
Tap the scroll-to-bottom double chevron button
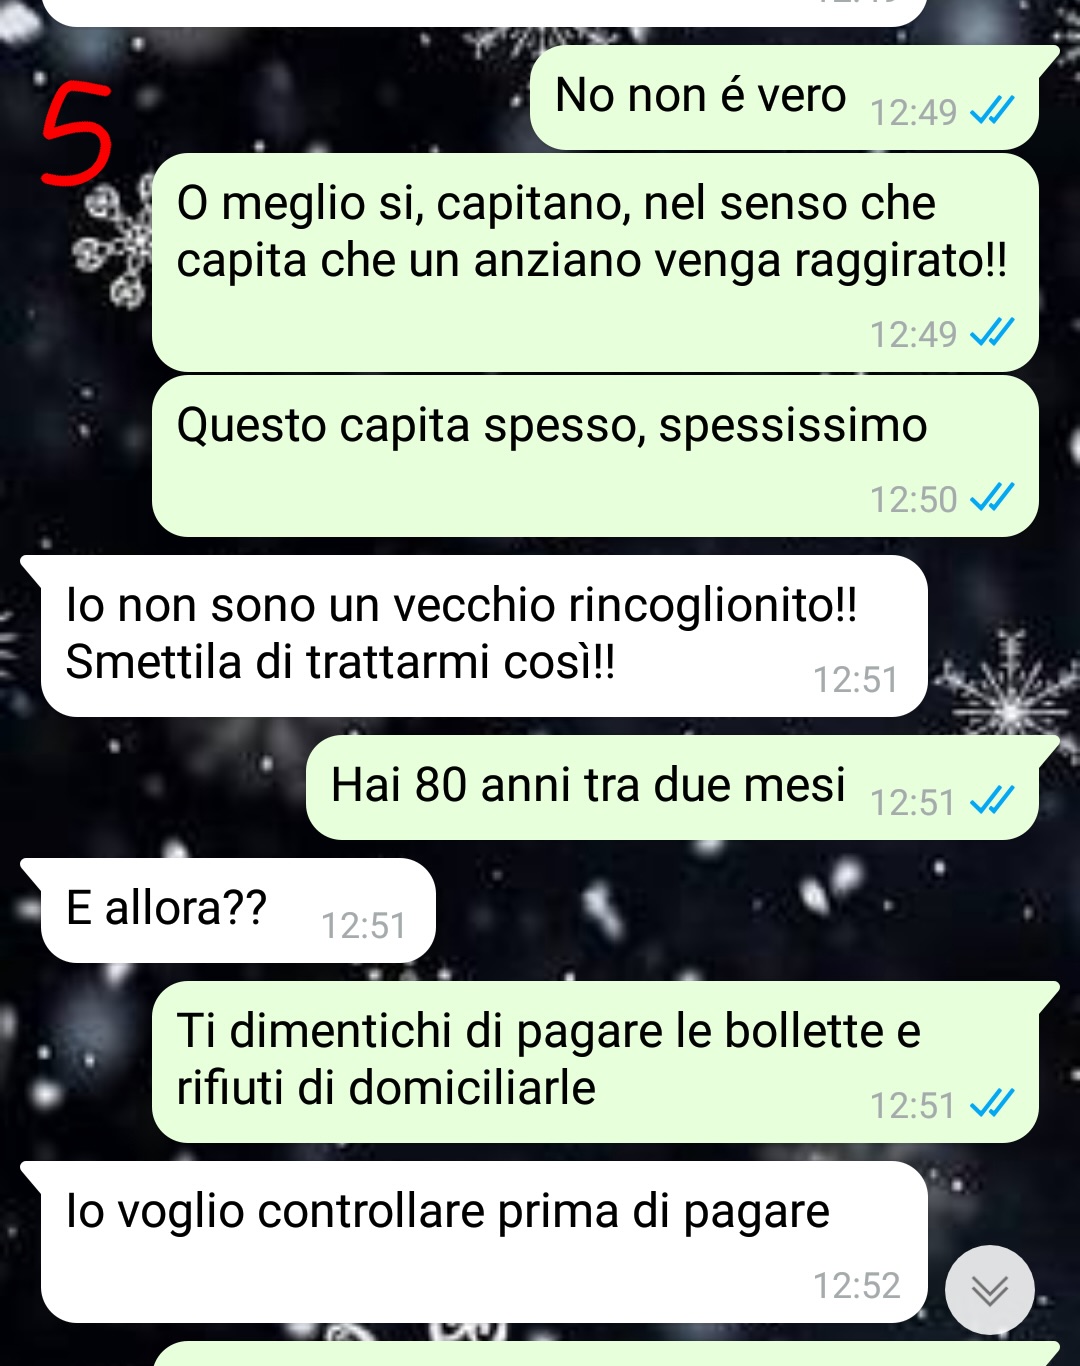[x=990, y=1290]
